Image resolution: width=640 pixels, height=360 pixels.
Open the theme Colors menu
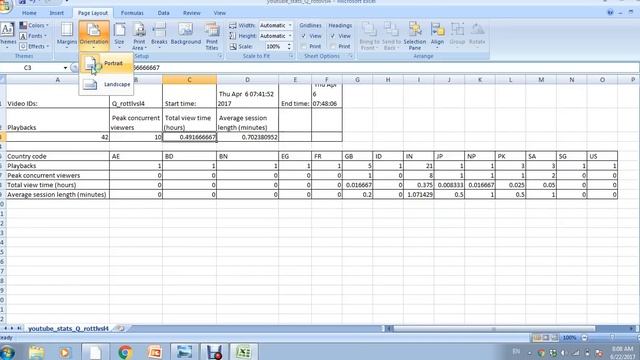34,25
